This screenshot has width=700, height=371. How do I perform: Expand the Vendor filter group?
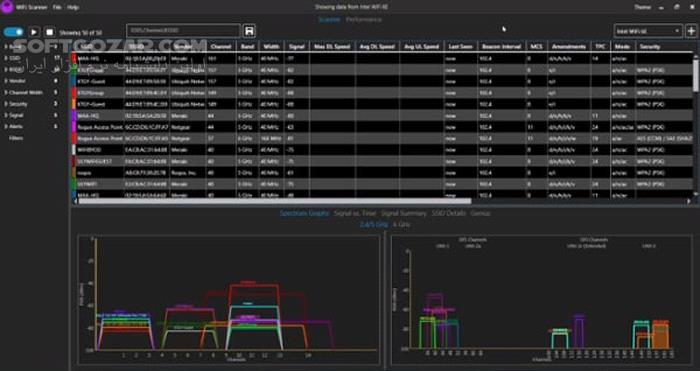(x=17, y=81)
